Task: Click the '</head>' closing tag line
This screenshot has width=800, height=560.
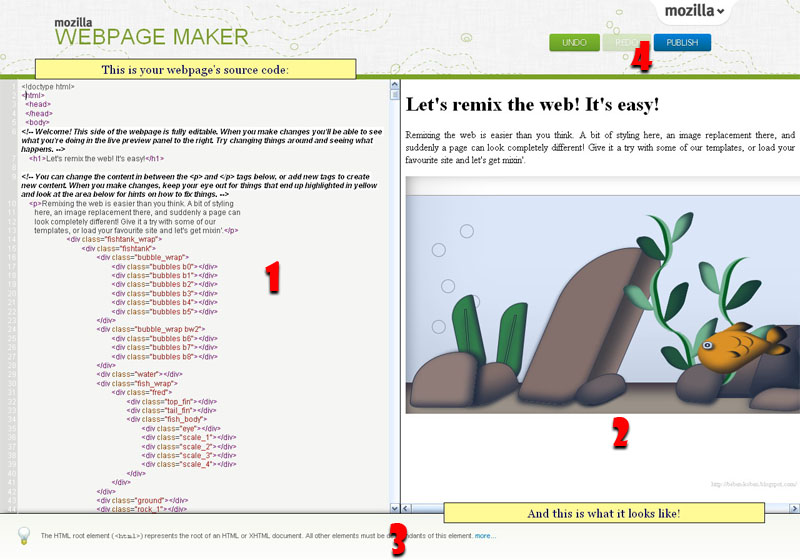Action: click(39, 114)
